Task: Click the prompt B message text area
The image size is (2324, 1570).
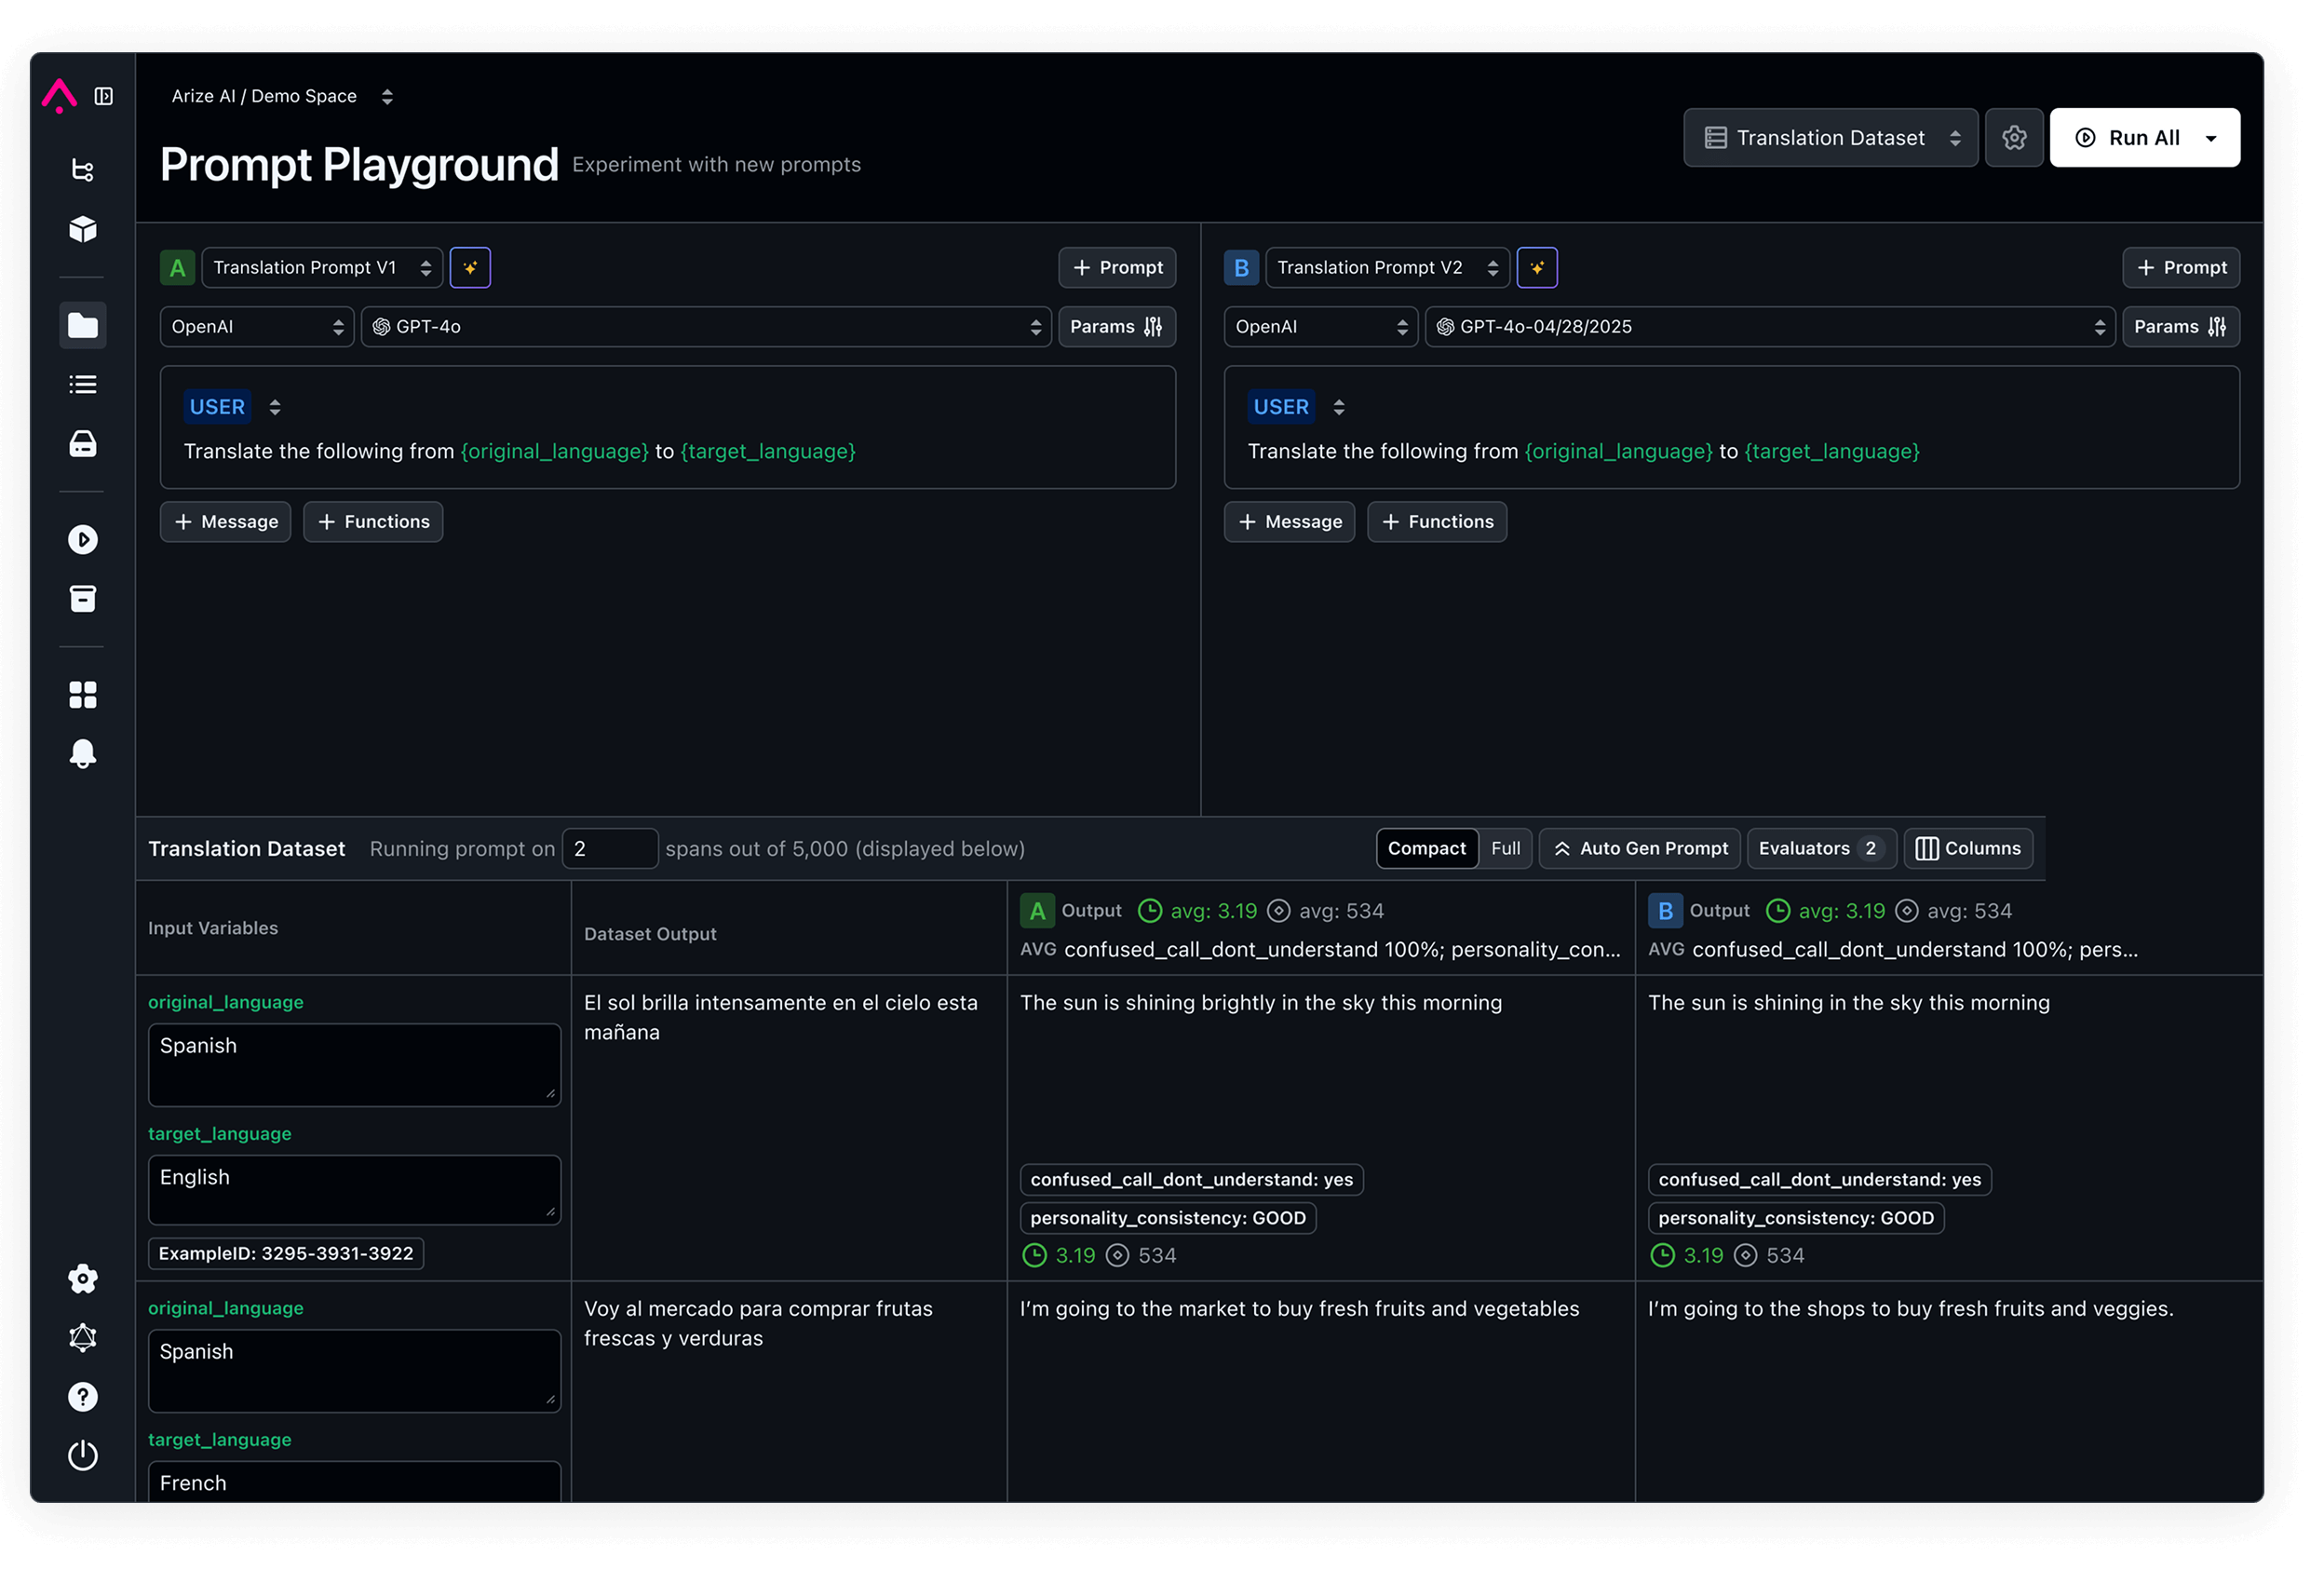Action: tap(1584, 452)
